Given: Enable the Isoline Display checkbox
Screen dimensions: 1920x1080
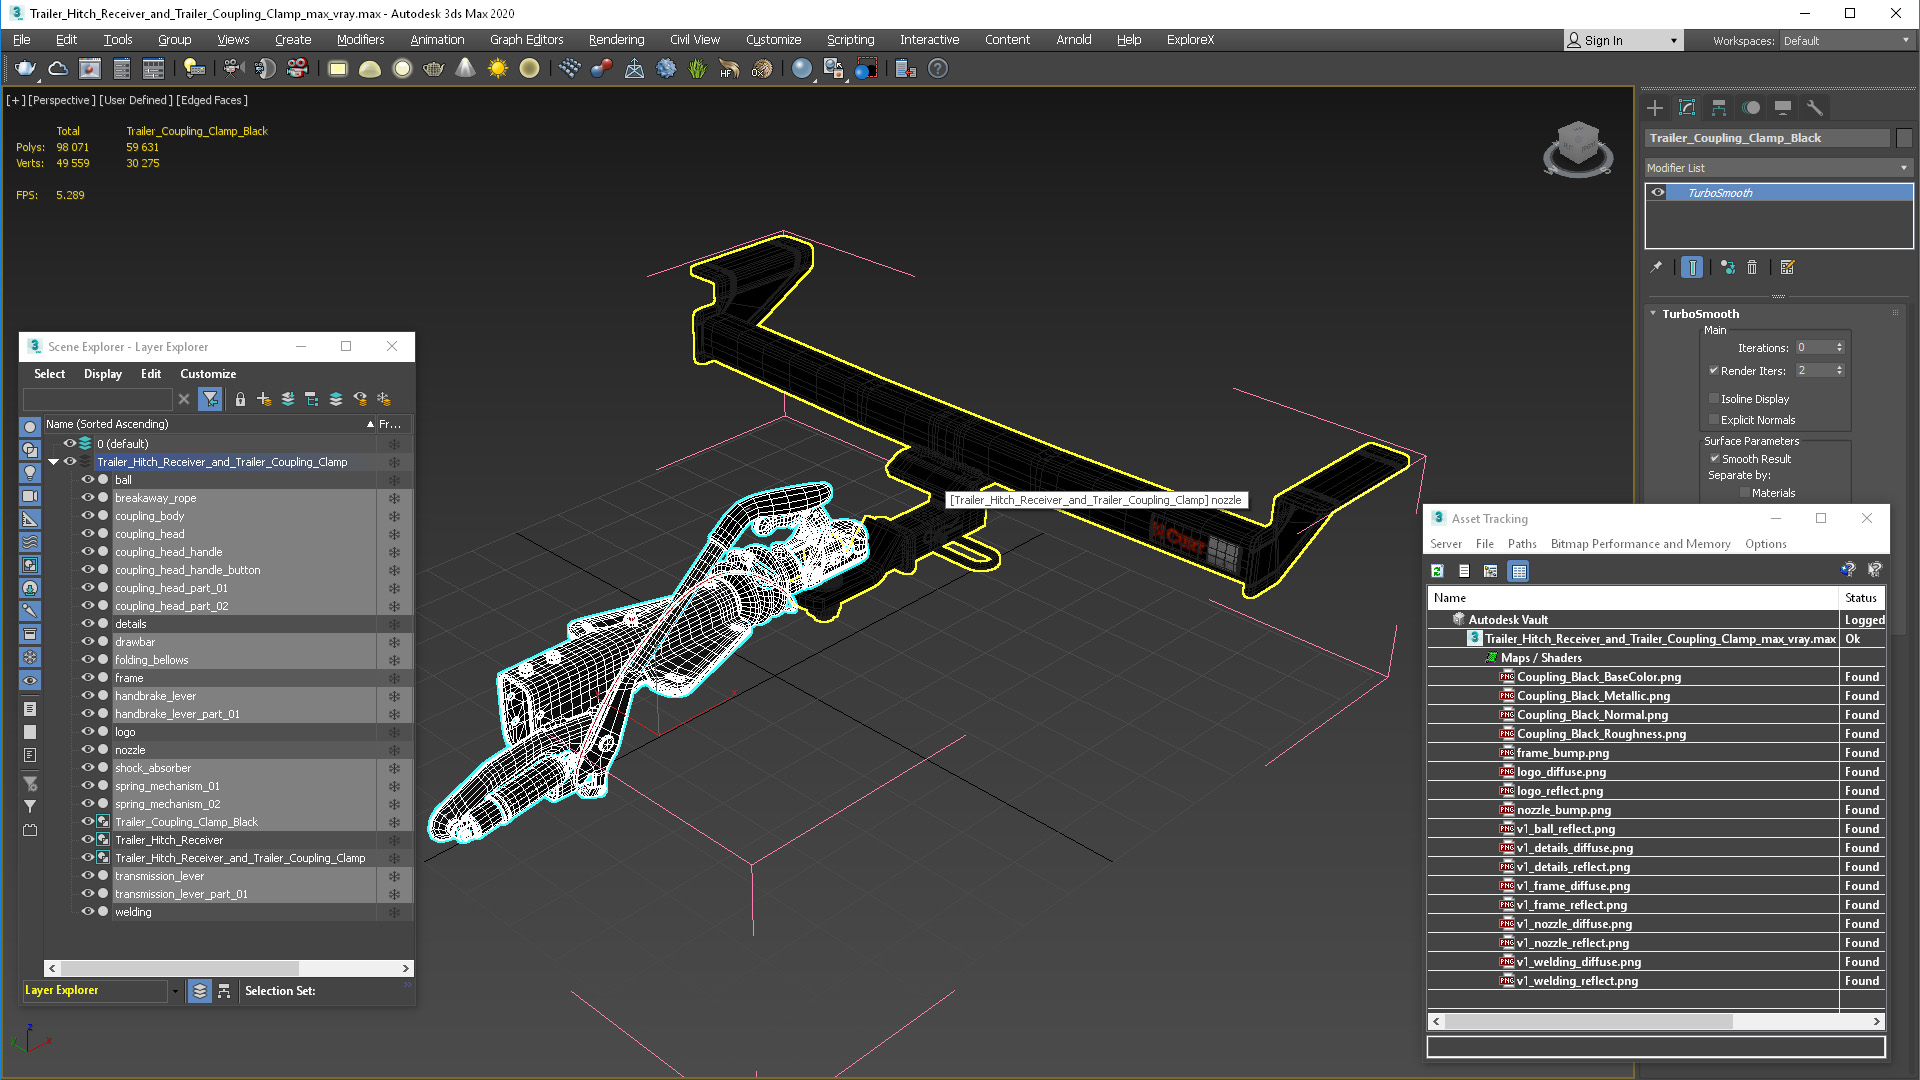Looking at the screenshot, I should pyautogui.click(x=1714, y=398).
